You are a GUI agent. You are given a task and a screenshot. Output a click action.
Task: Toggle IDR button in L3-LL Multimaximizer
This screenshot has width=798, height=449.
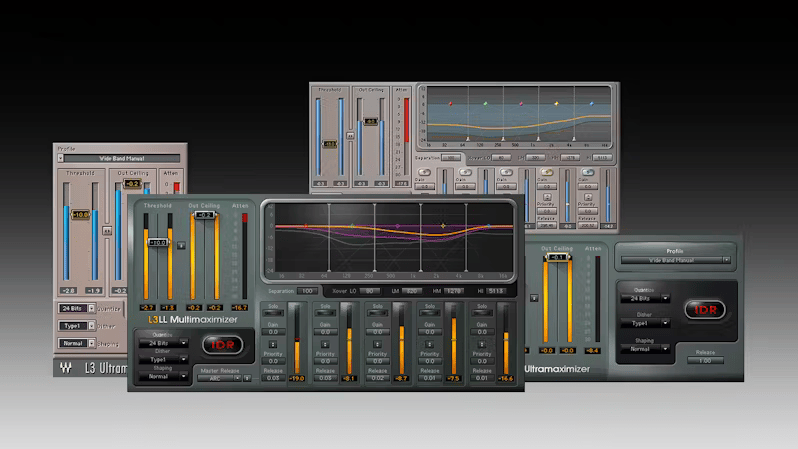tap(222, 345)
